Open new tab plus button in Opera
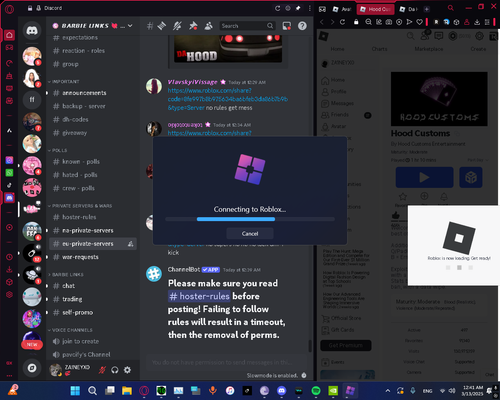Screen dimensions: 500x400 pos(427,9)
